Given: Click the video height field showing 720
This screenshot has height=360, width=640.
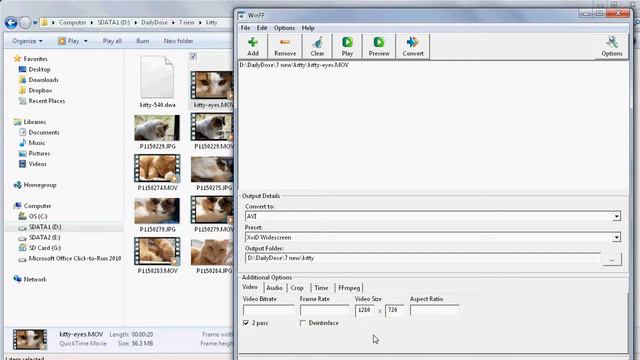Looking at the screenshot, I should [x=394, y=310].
